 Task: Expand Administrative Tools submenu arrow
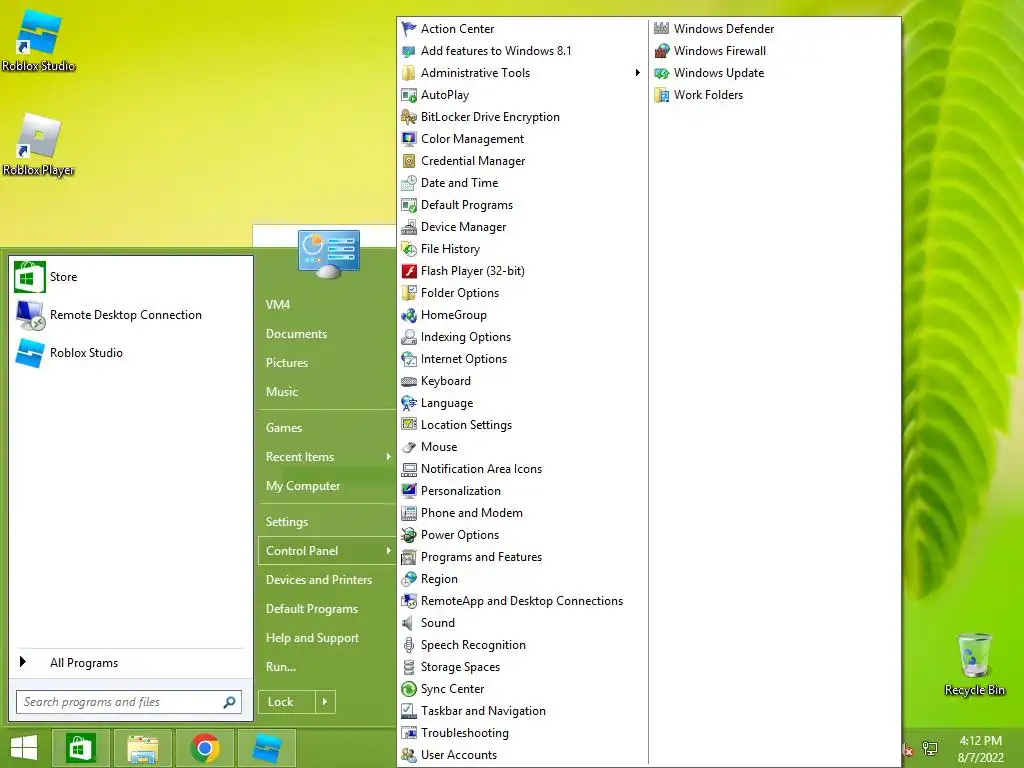pos(637,72)
